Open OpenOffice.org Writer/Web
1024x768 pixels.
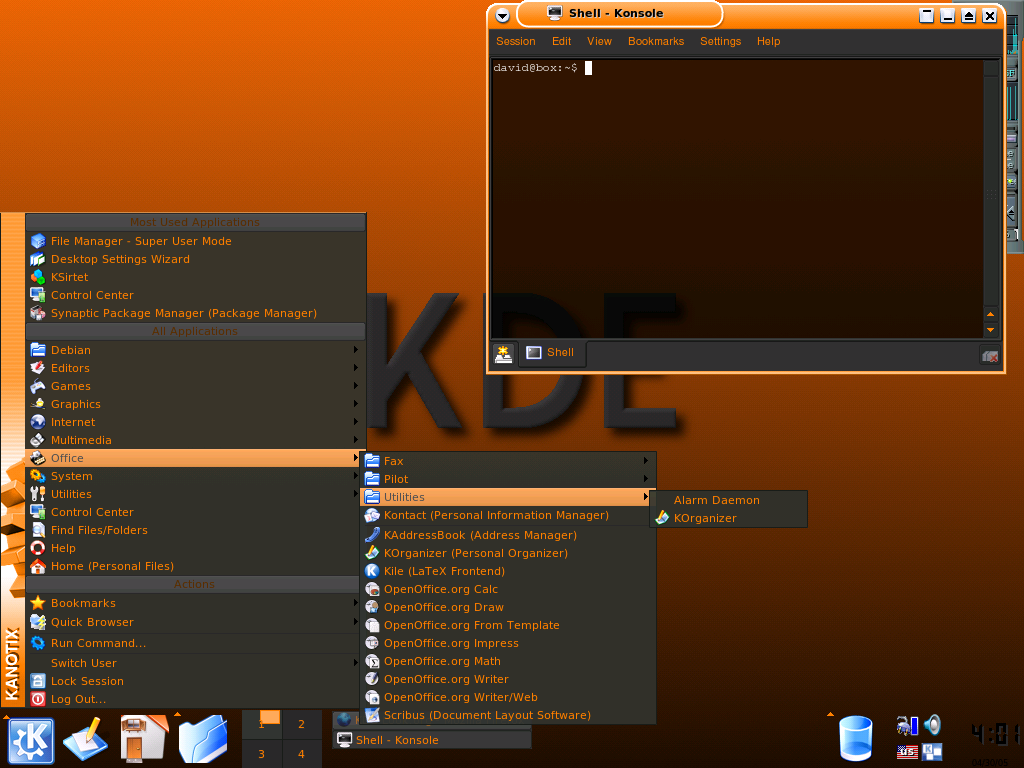(x=507, y=697)
